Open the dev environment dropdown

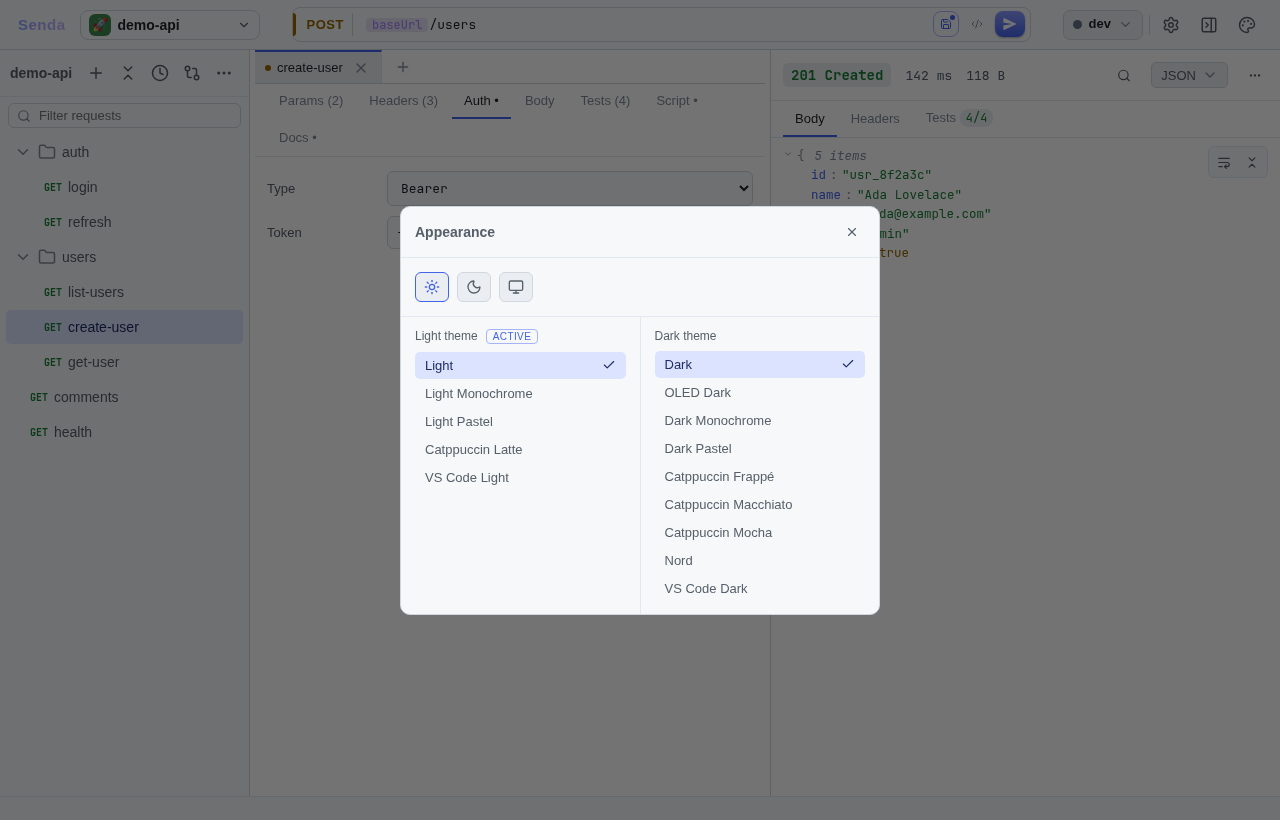click(x=1102, y=25)
